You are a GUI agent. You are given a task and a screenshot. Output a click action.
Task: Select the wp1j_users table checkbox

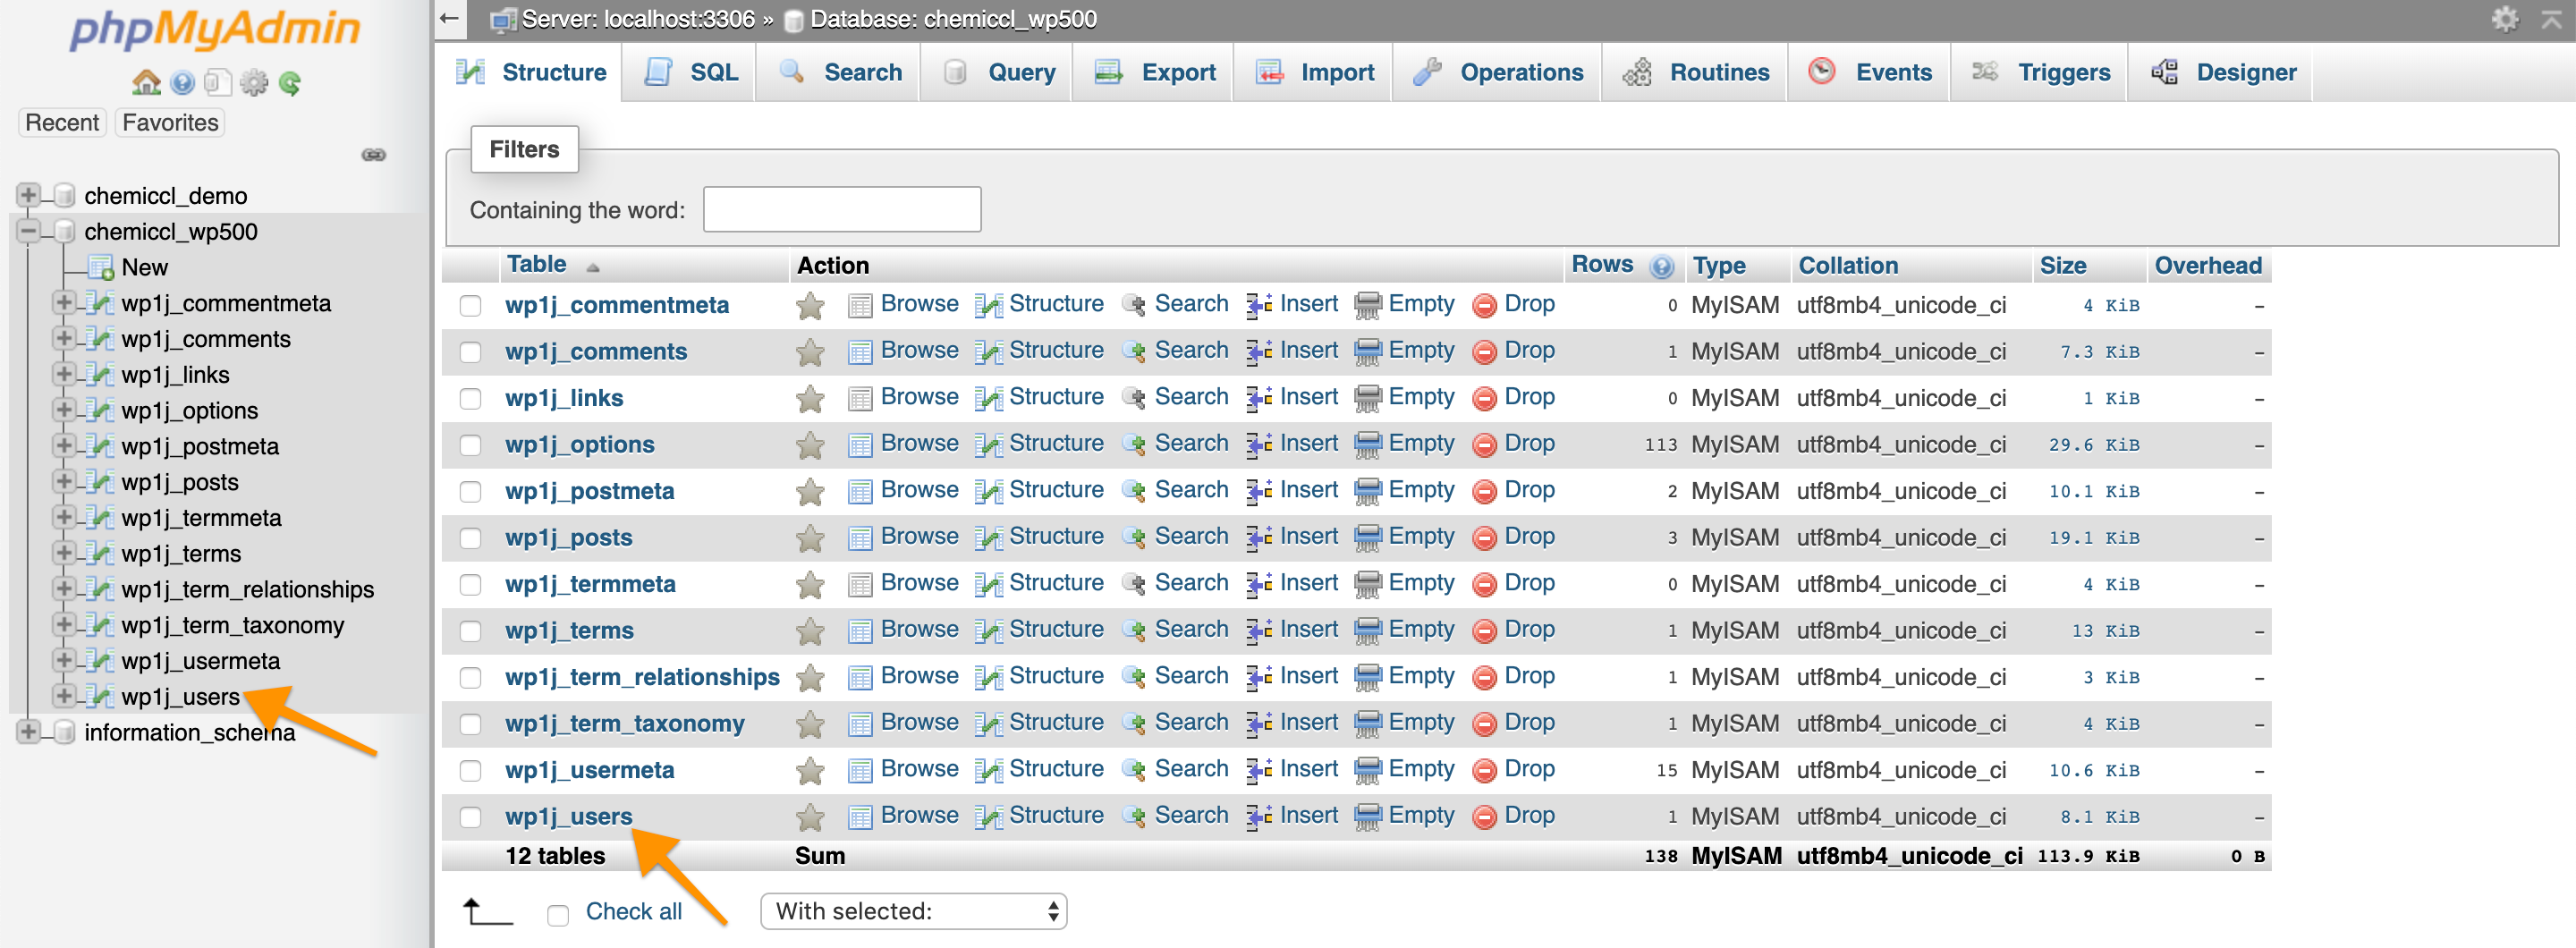[470, 817]
